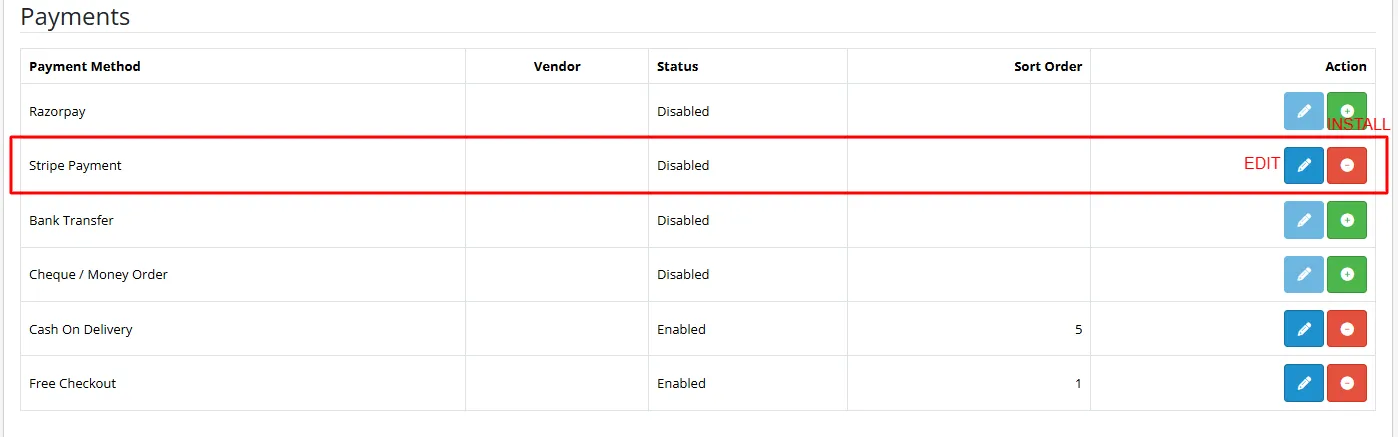Edit the Cash On Delivery settings
Image resolution: width=1398 pixels, height=437 pixels.
1303,329
